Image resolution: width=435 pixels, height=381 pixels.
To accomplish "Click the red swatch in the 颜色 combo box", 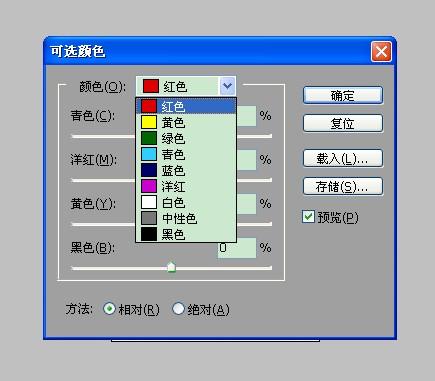I will pyautogui.click(x=151, y=86).
